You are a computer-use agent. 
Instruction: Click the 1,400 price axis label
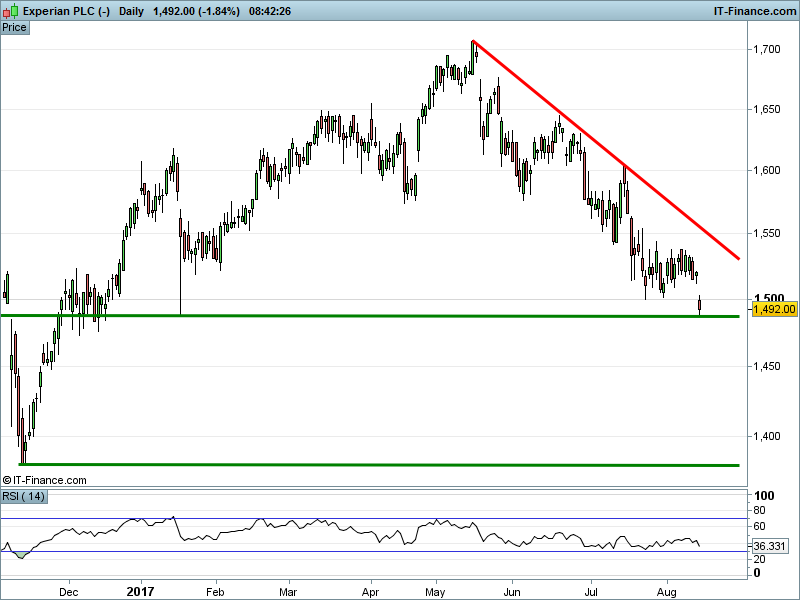coord(767,437)
